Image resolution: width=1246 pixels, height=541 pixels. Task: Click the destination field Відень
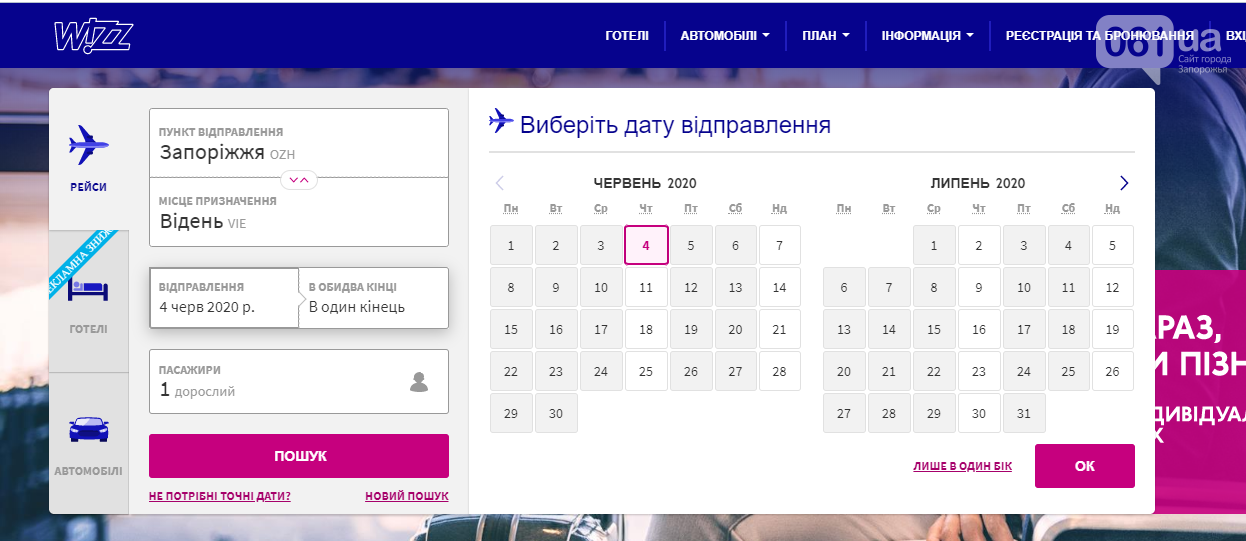point(299,212)
